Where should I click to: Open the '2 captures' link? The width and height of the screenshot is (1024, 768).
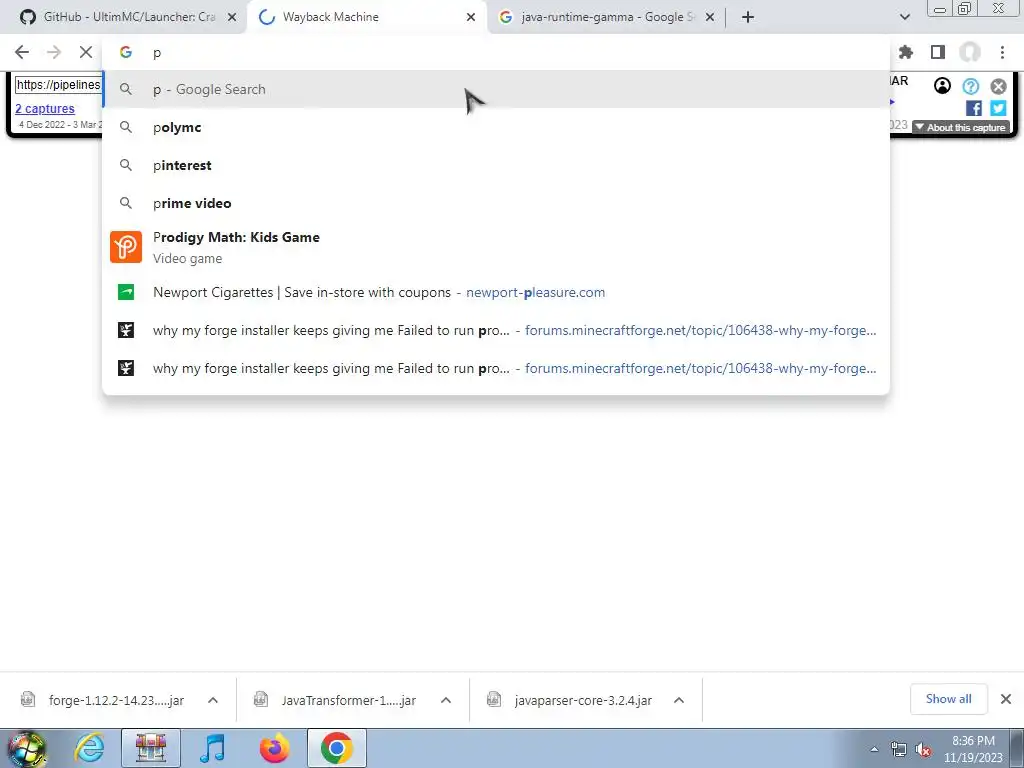tap(45, 108)
